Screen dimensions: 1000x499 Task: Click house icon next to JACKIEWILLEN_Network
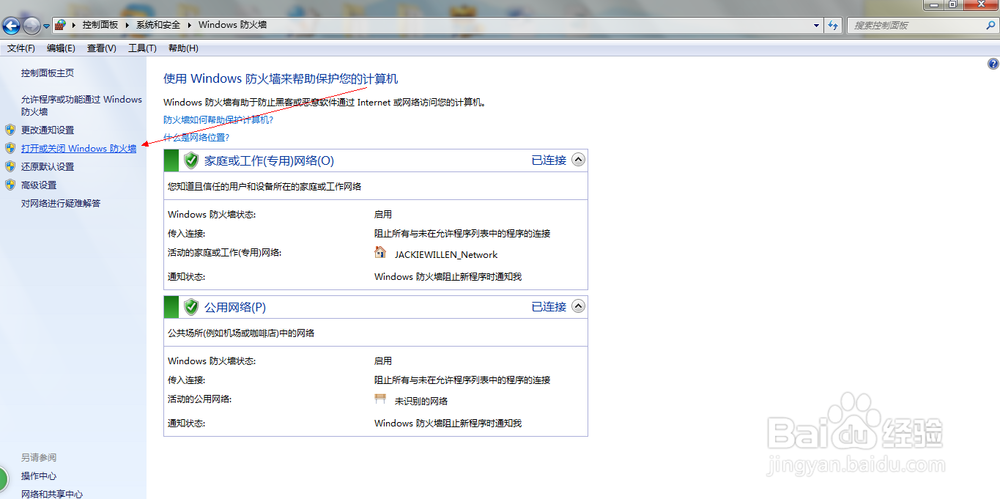click(380, 252)
